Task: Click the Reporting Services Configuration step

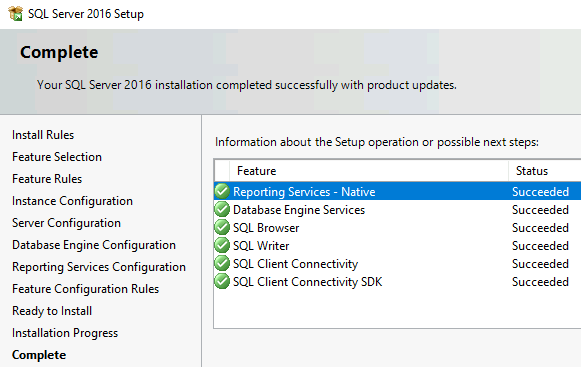Action: pos(99,267)
